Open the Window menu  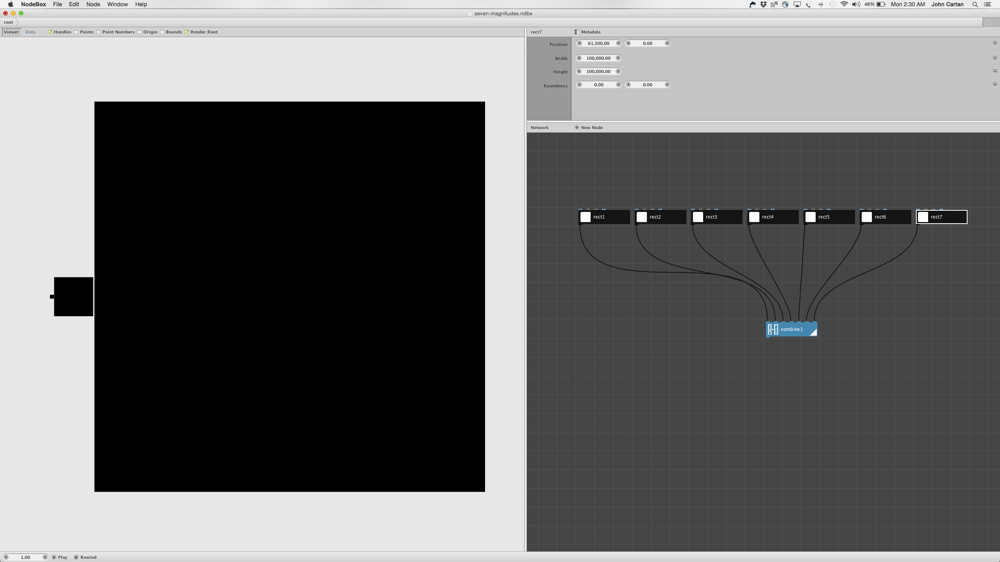click(x=117, y=4)
